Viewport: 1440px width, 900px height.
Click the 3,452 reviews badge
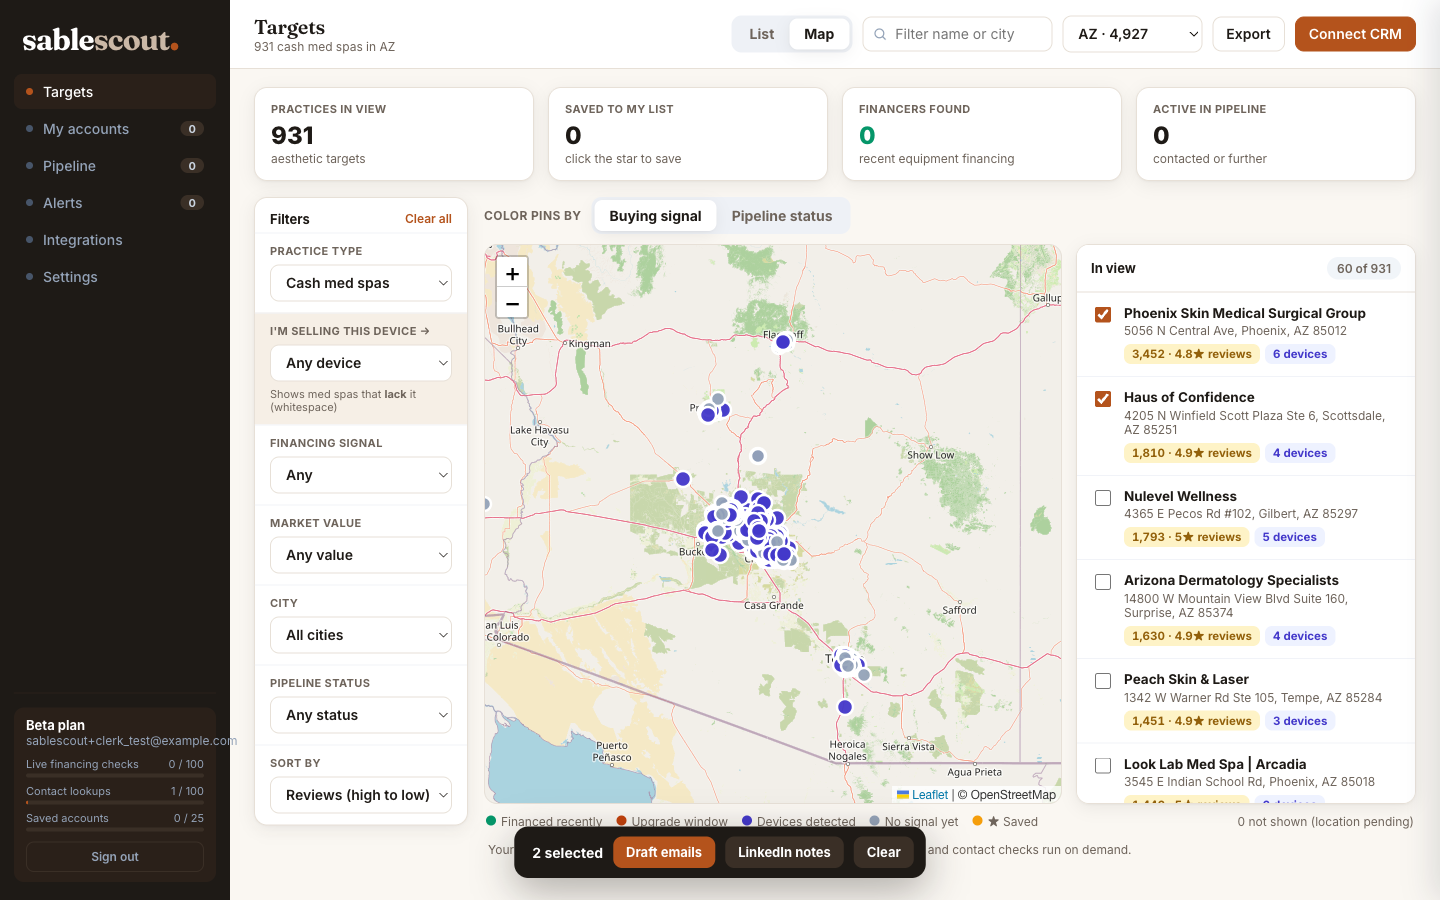[1192, 354]
